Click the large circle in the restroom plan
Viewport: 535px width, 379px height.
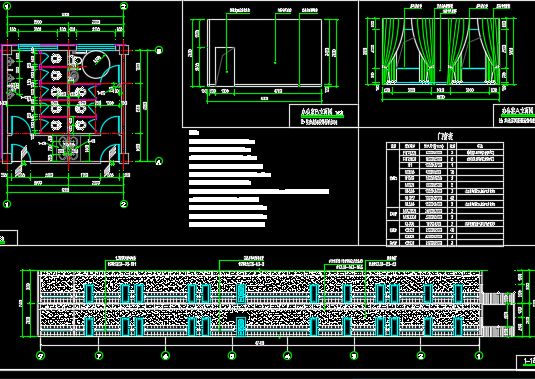96,64
